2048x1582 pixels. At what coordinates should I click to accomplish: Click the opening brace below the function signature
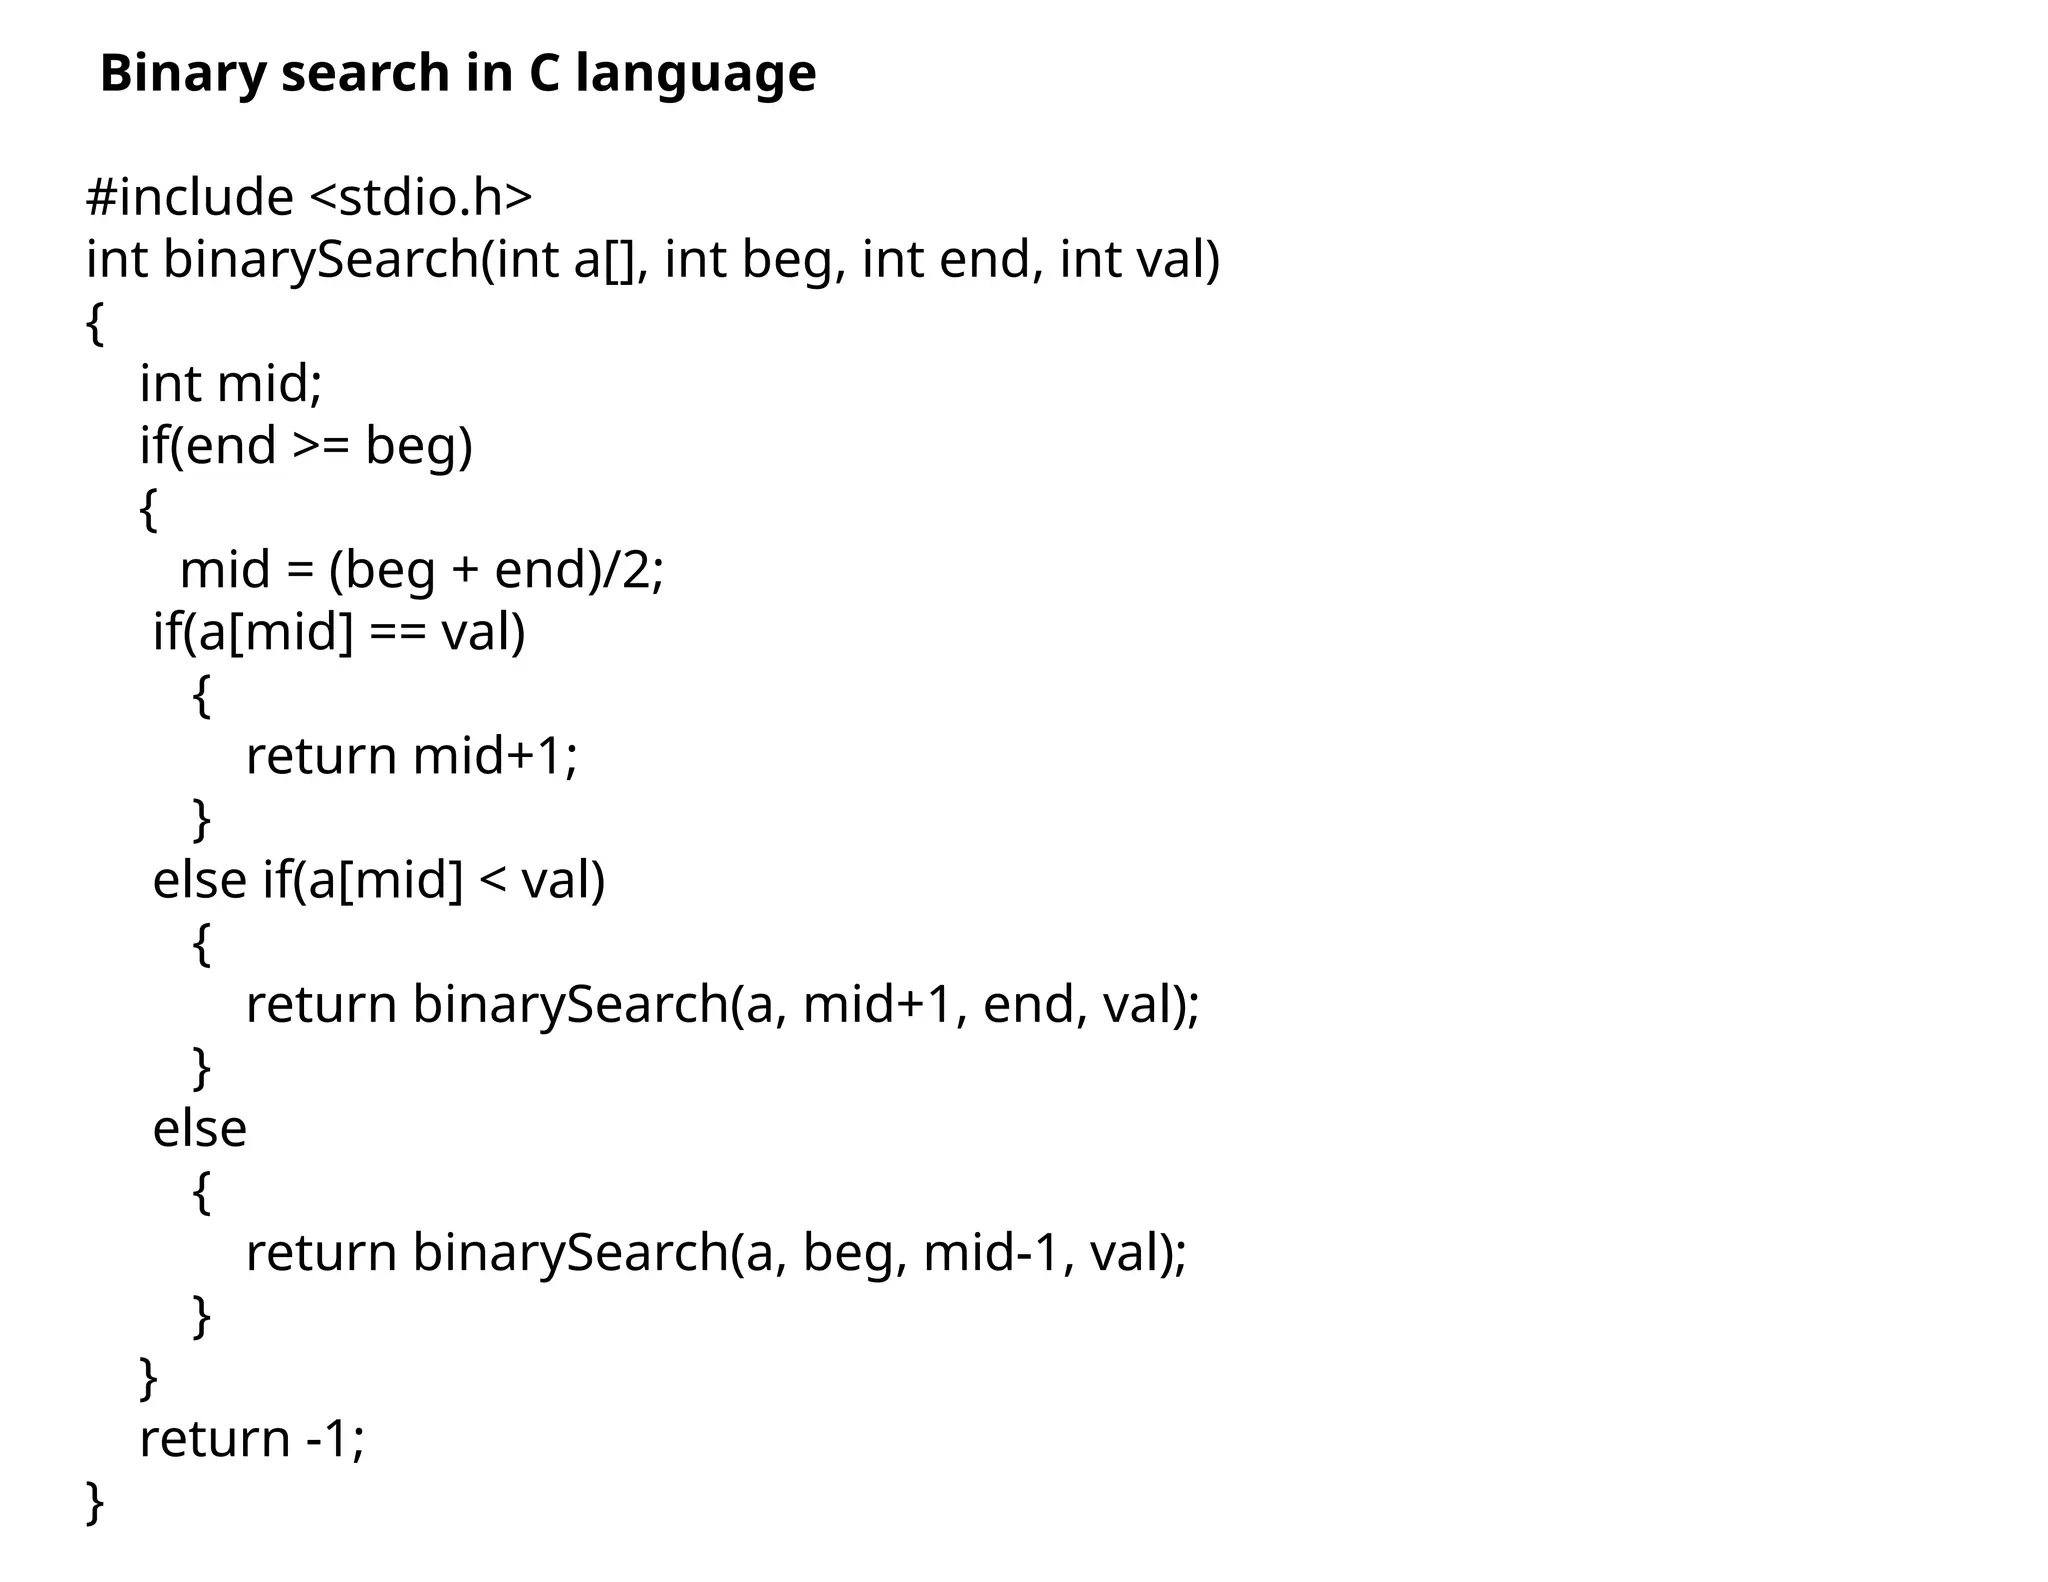[95, 322]
